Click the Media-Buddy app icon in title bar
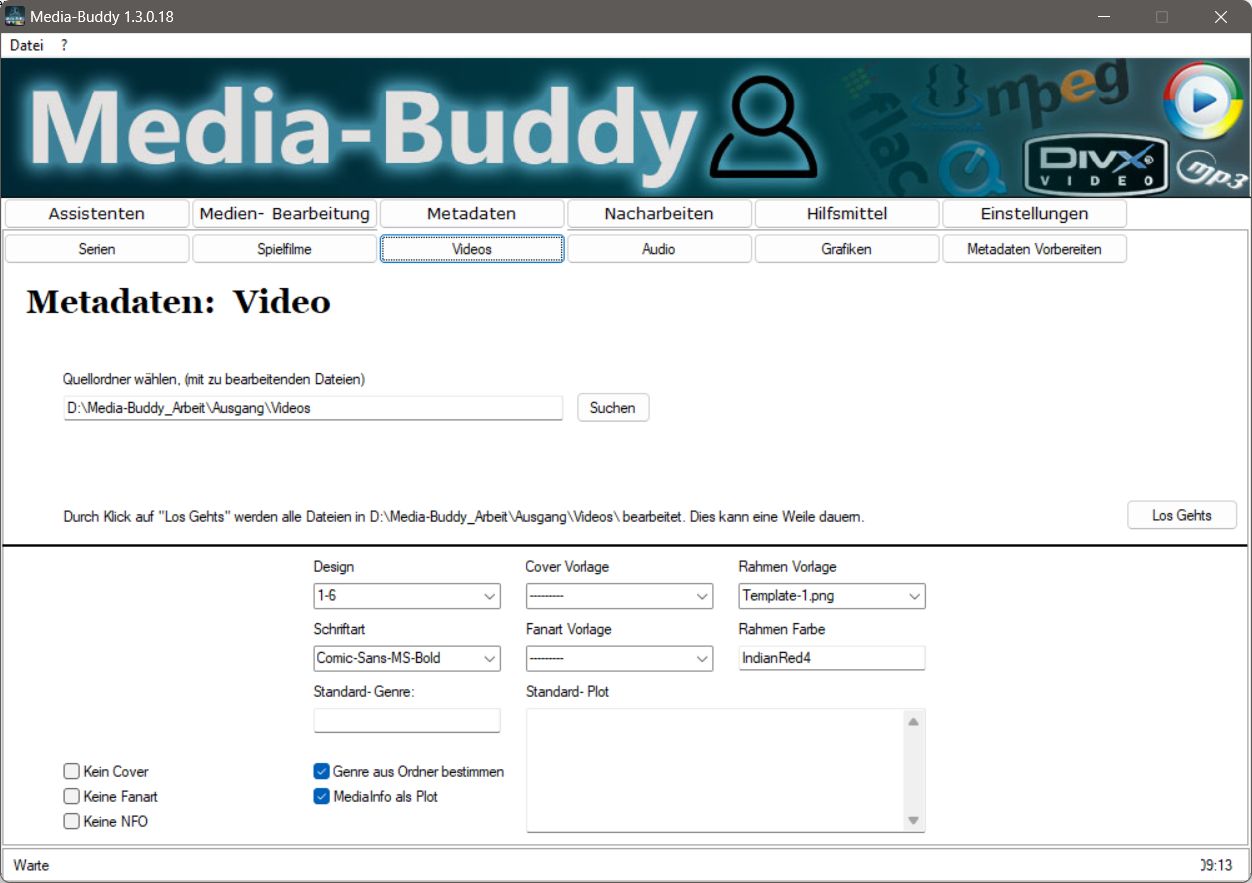 (15, 16)
